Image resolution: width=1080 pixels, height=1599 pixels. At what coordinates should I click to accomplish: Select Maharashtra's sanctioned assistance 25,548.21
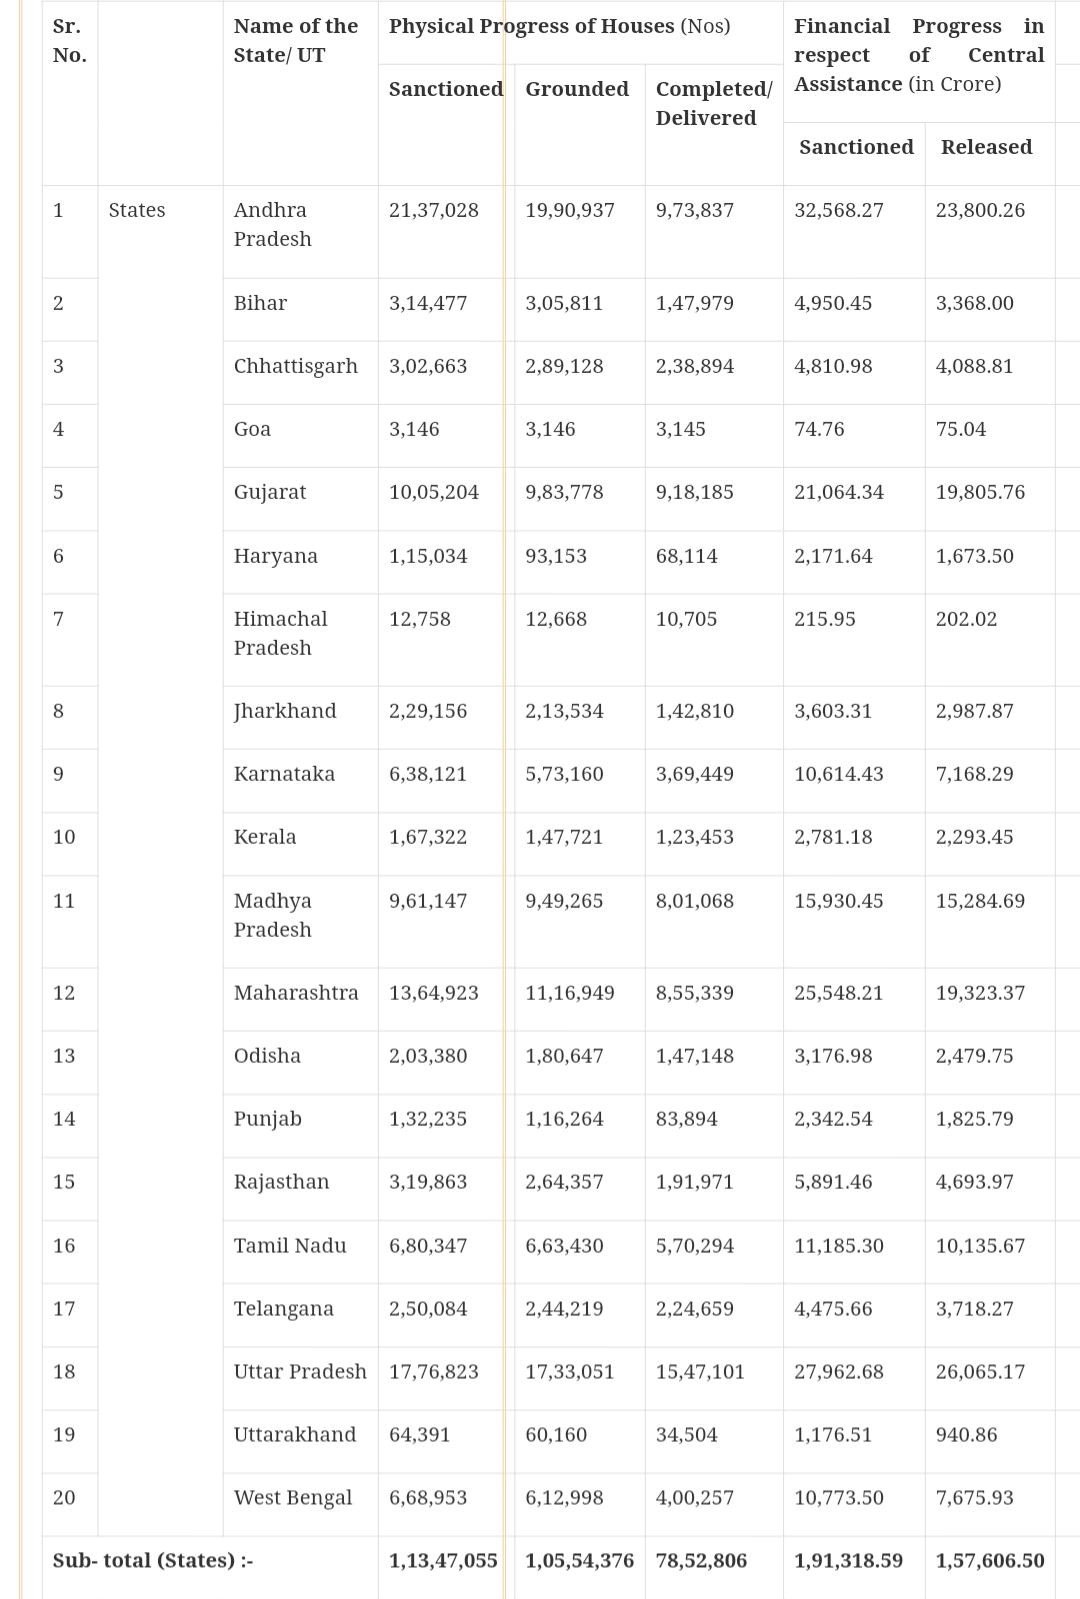tap(838, 993)
